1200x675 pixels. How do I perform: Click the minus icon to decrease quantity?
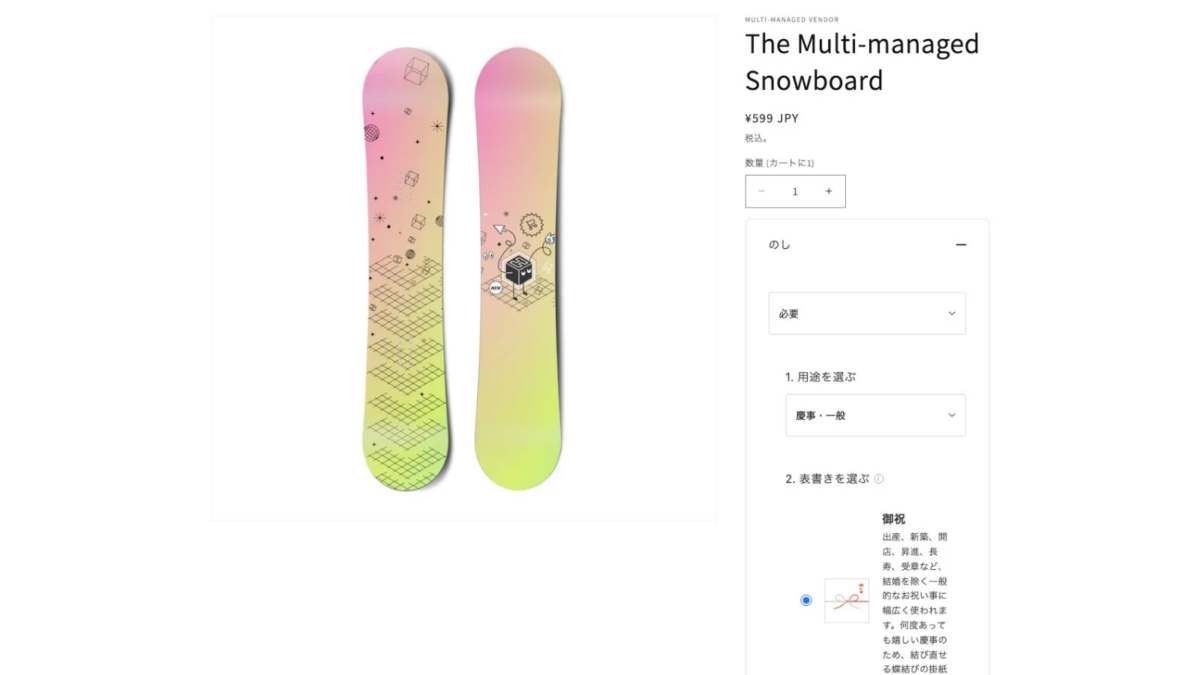pos(761,191)
